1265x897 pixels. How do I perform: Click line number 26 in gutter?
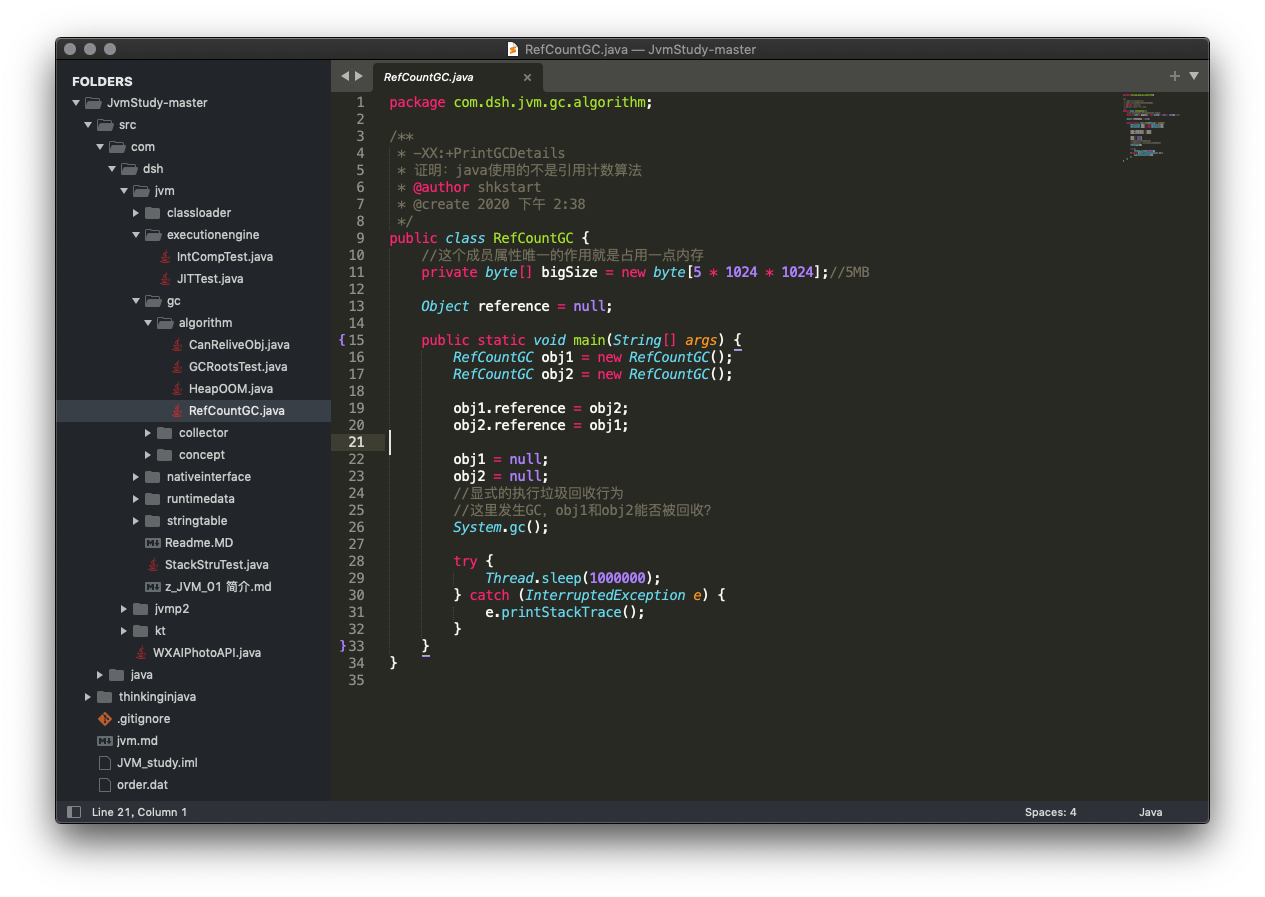[357, 527]
